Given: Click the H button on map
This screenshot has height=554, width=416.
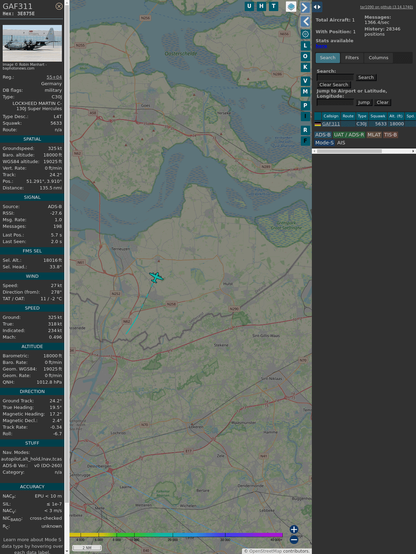Looking at the screenshot, I should click(261, 6).
